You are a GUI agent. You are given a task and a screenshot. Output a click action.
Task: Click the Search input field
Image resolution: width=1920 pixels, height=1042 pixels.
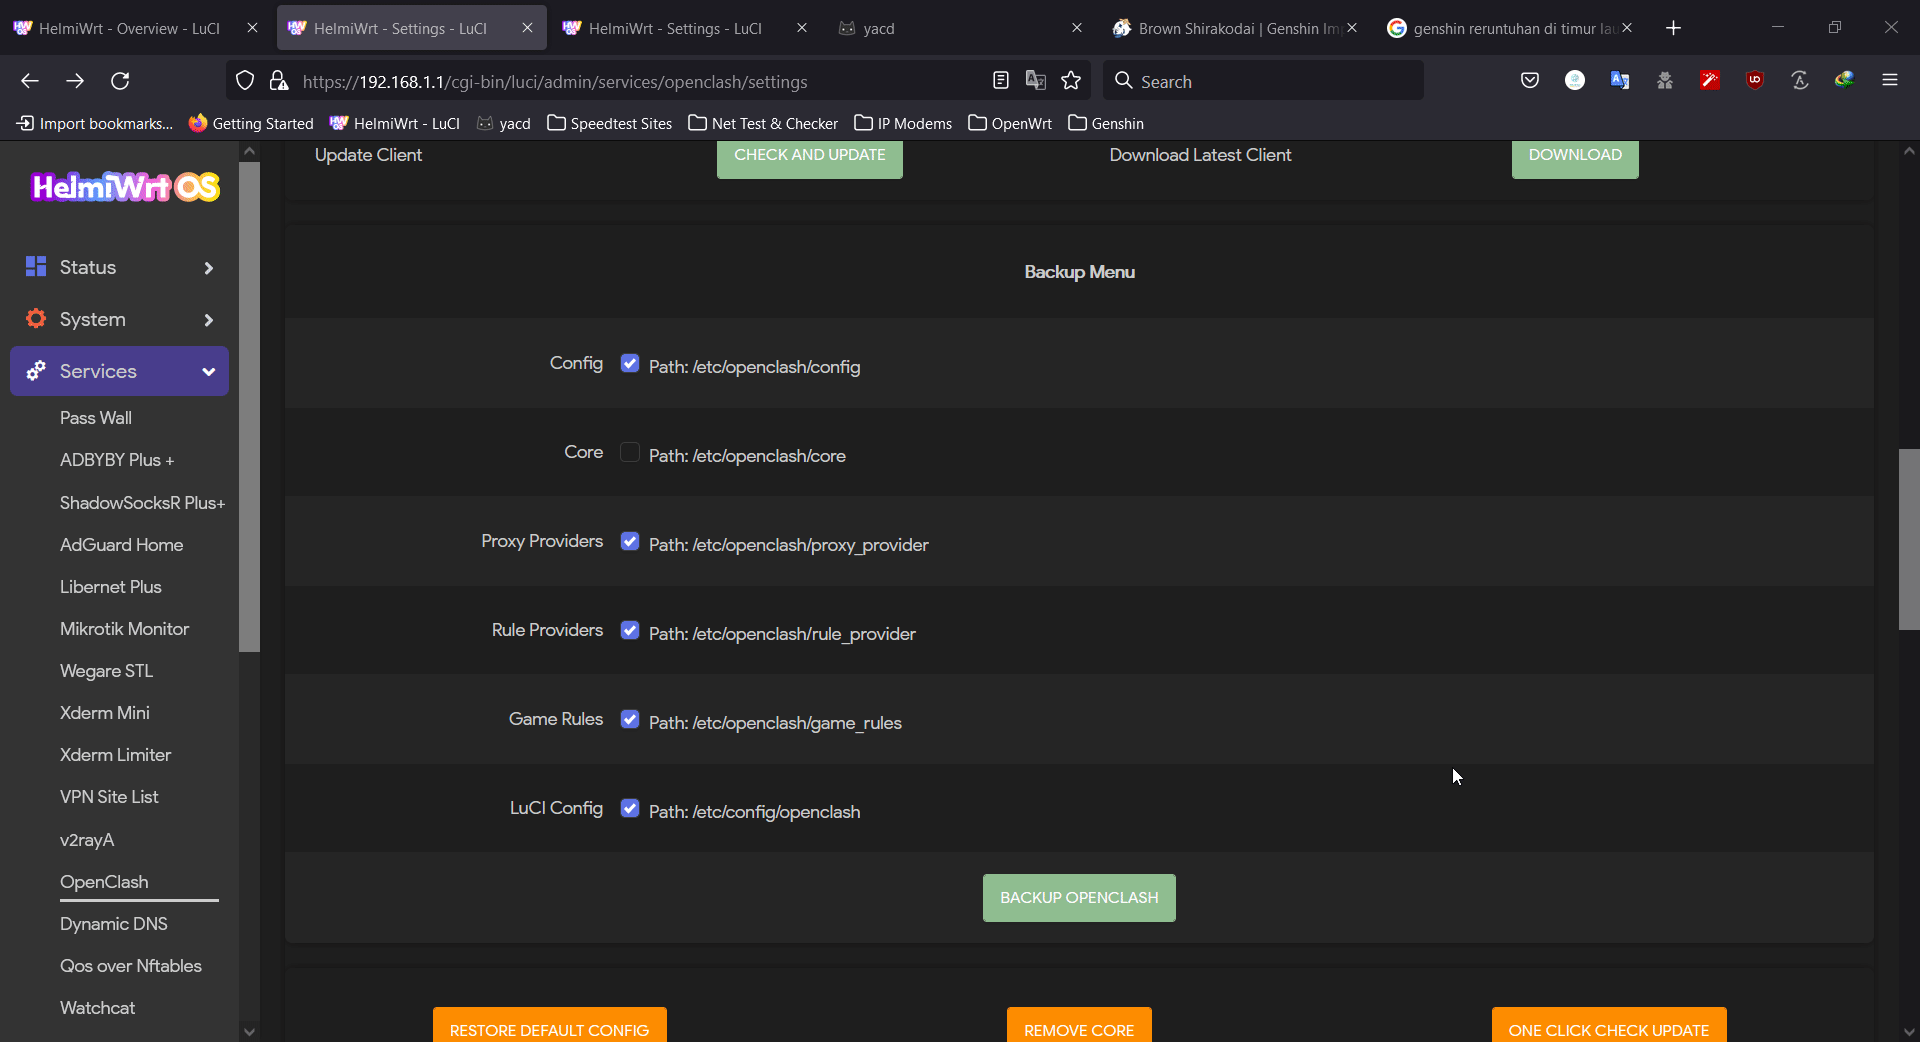[1263, 81]
